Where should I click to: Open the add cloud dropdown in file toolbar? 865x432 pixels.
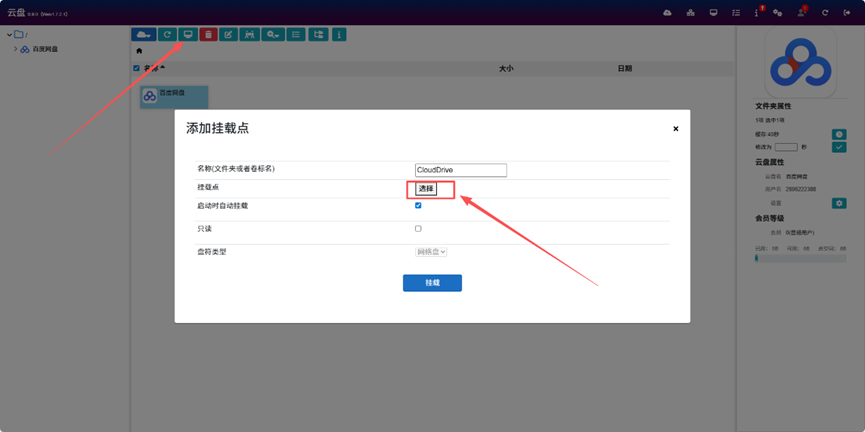[x=143, y=34]
